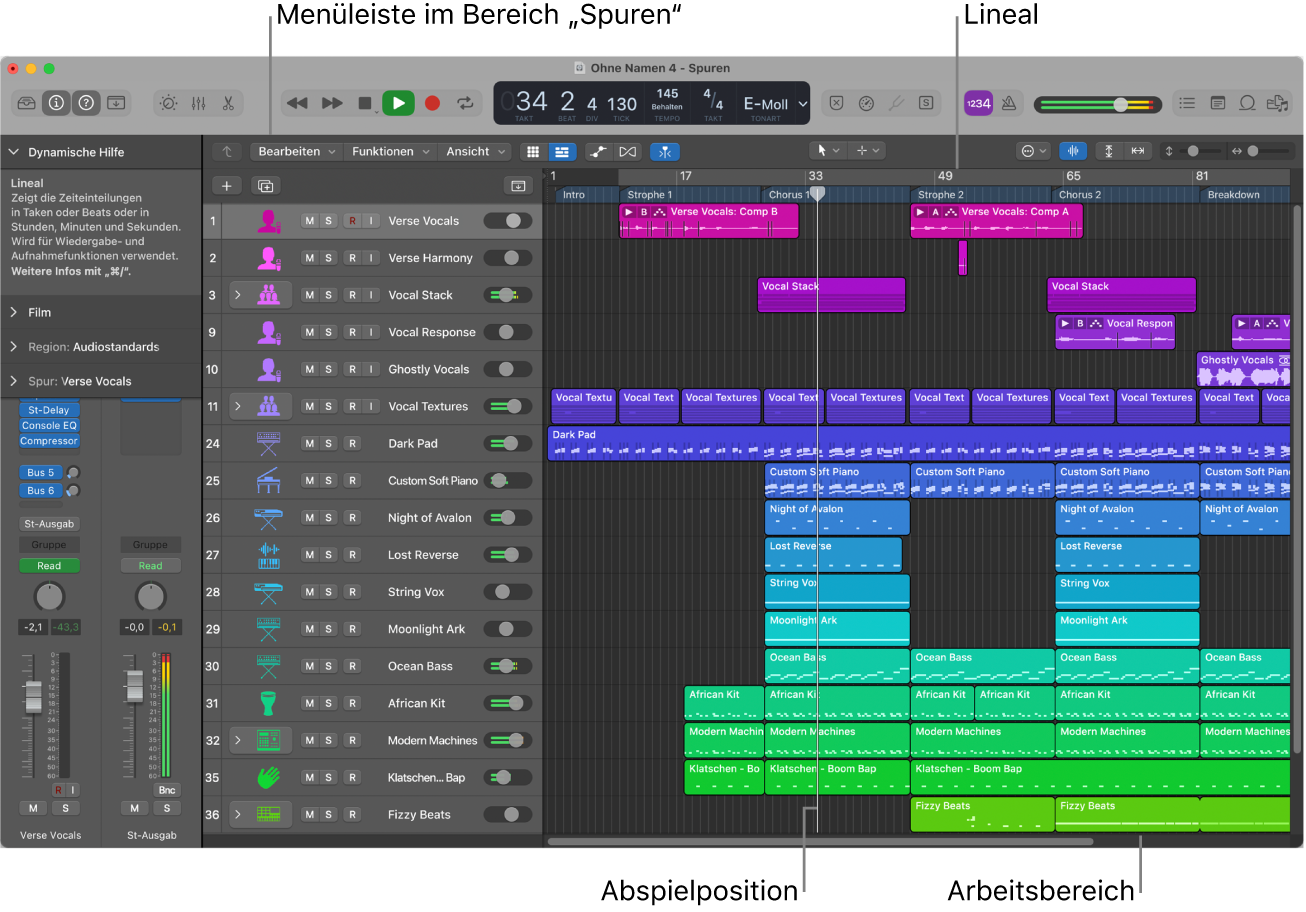1306x912 pixels.
Task: Open the Mixer with the faders icon
Action: click(x=198, y=102)
